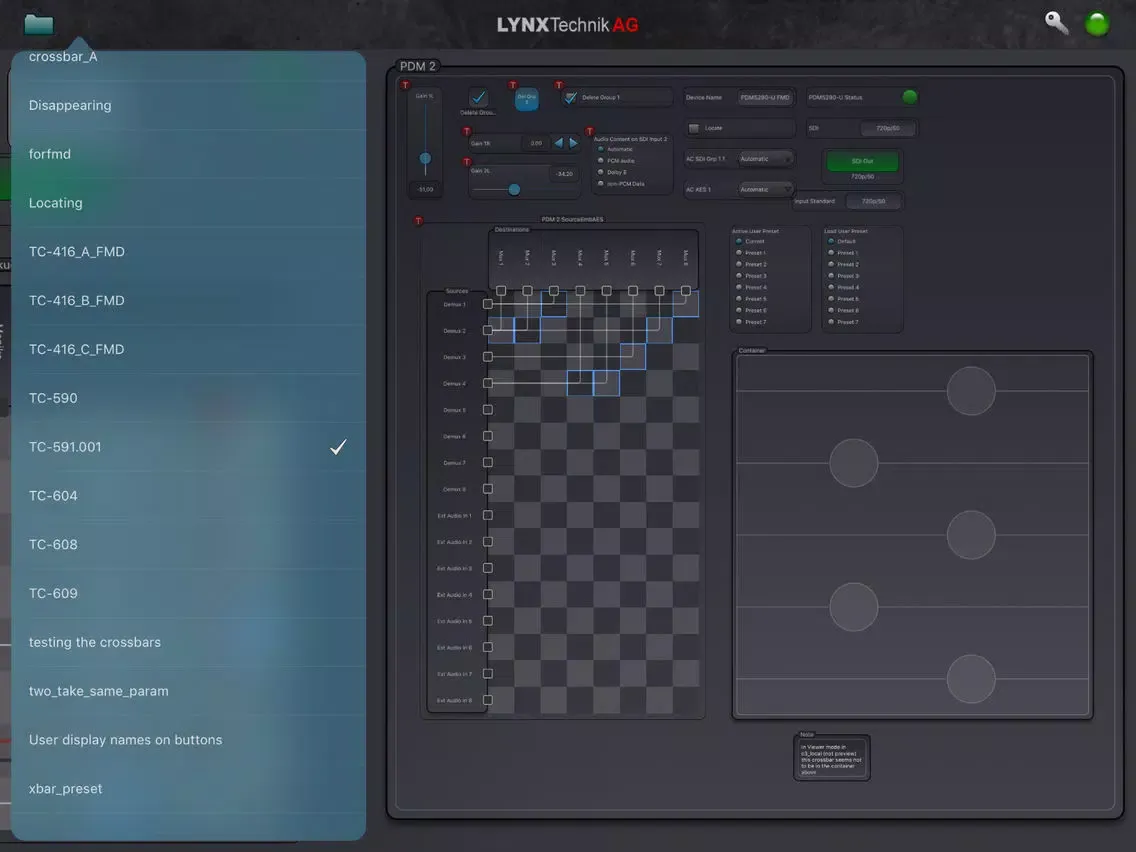The image size is (1136, 852).
Task: Choose testing the crossbars entry
Action: pos(188,642)
